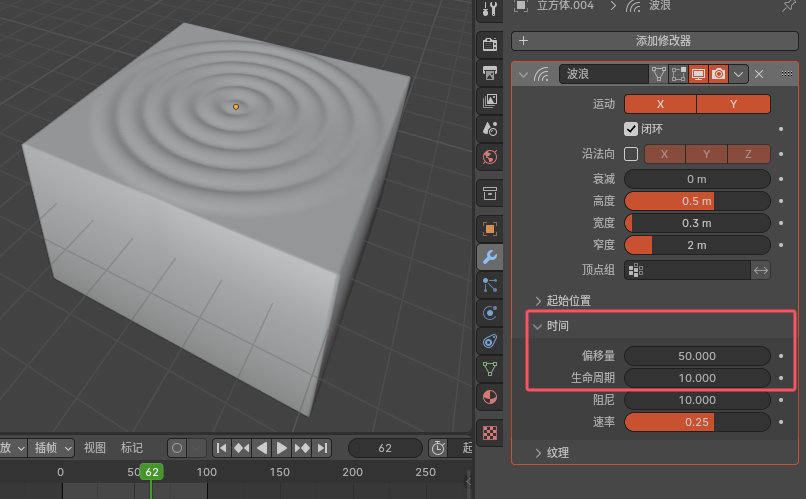Open the 视图 menu in timeline
The height and width of the screenshot is (499, 806).
click(95, 447)
